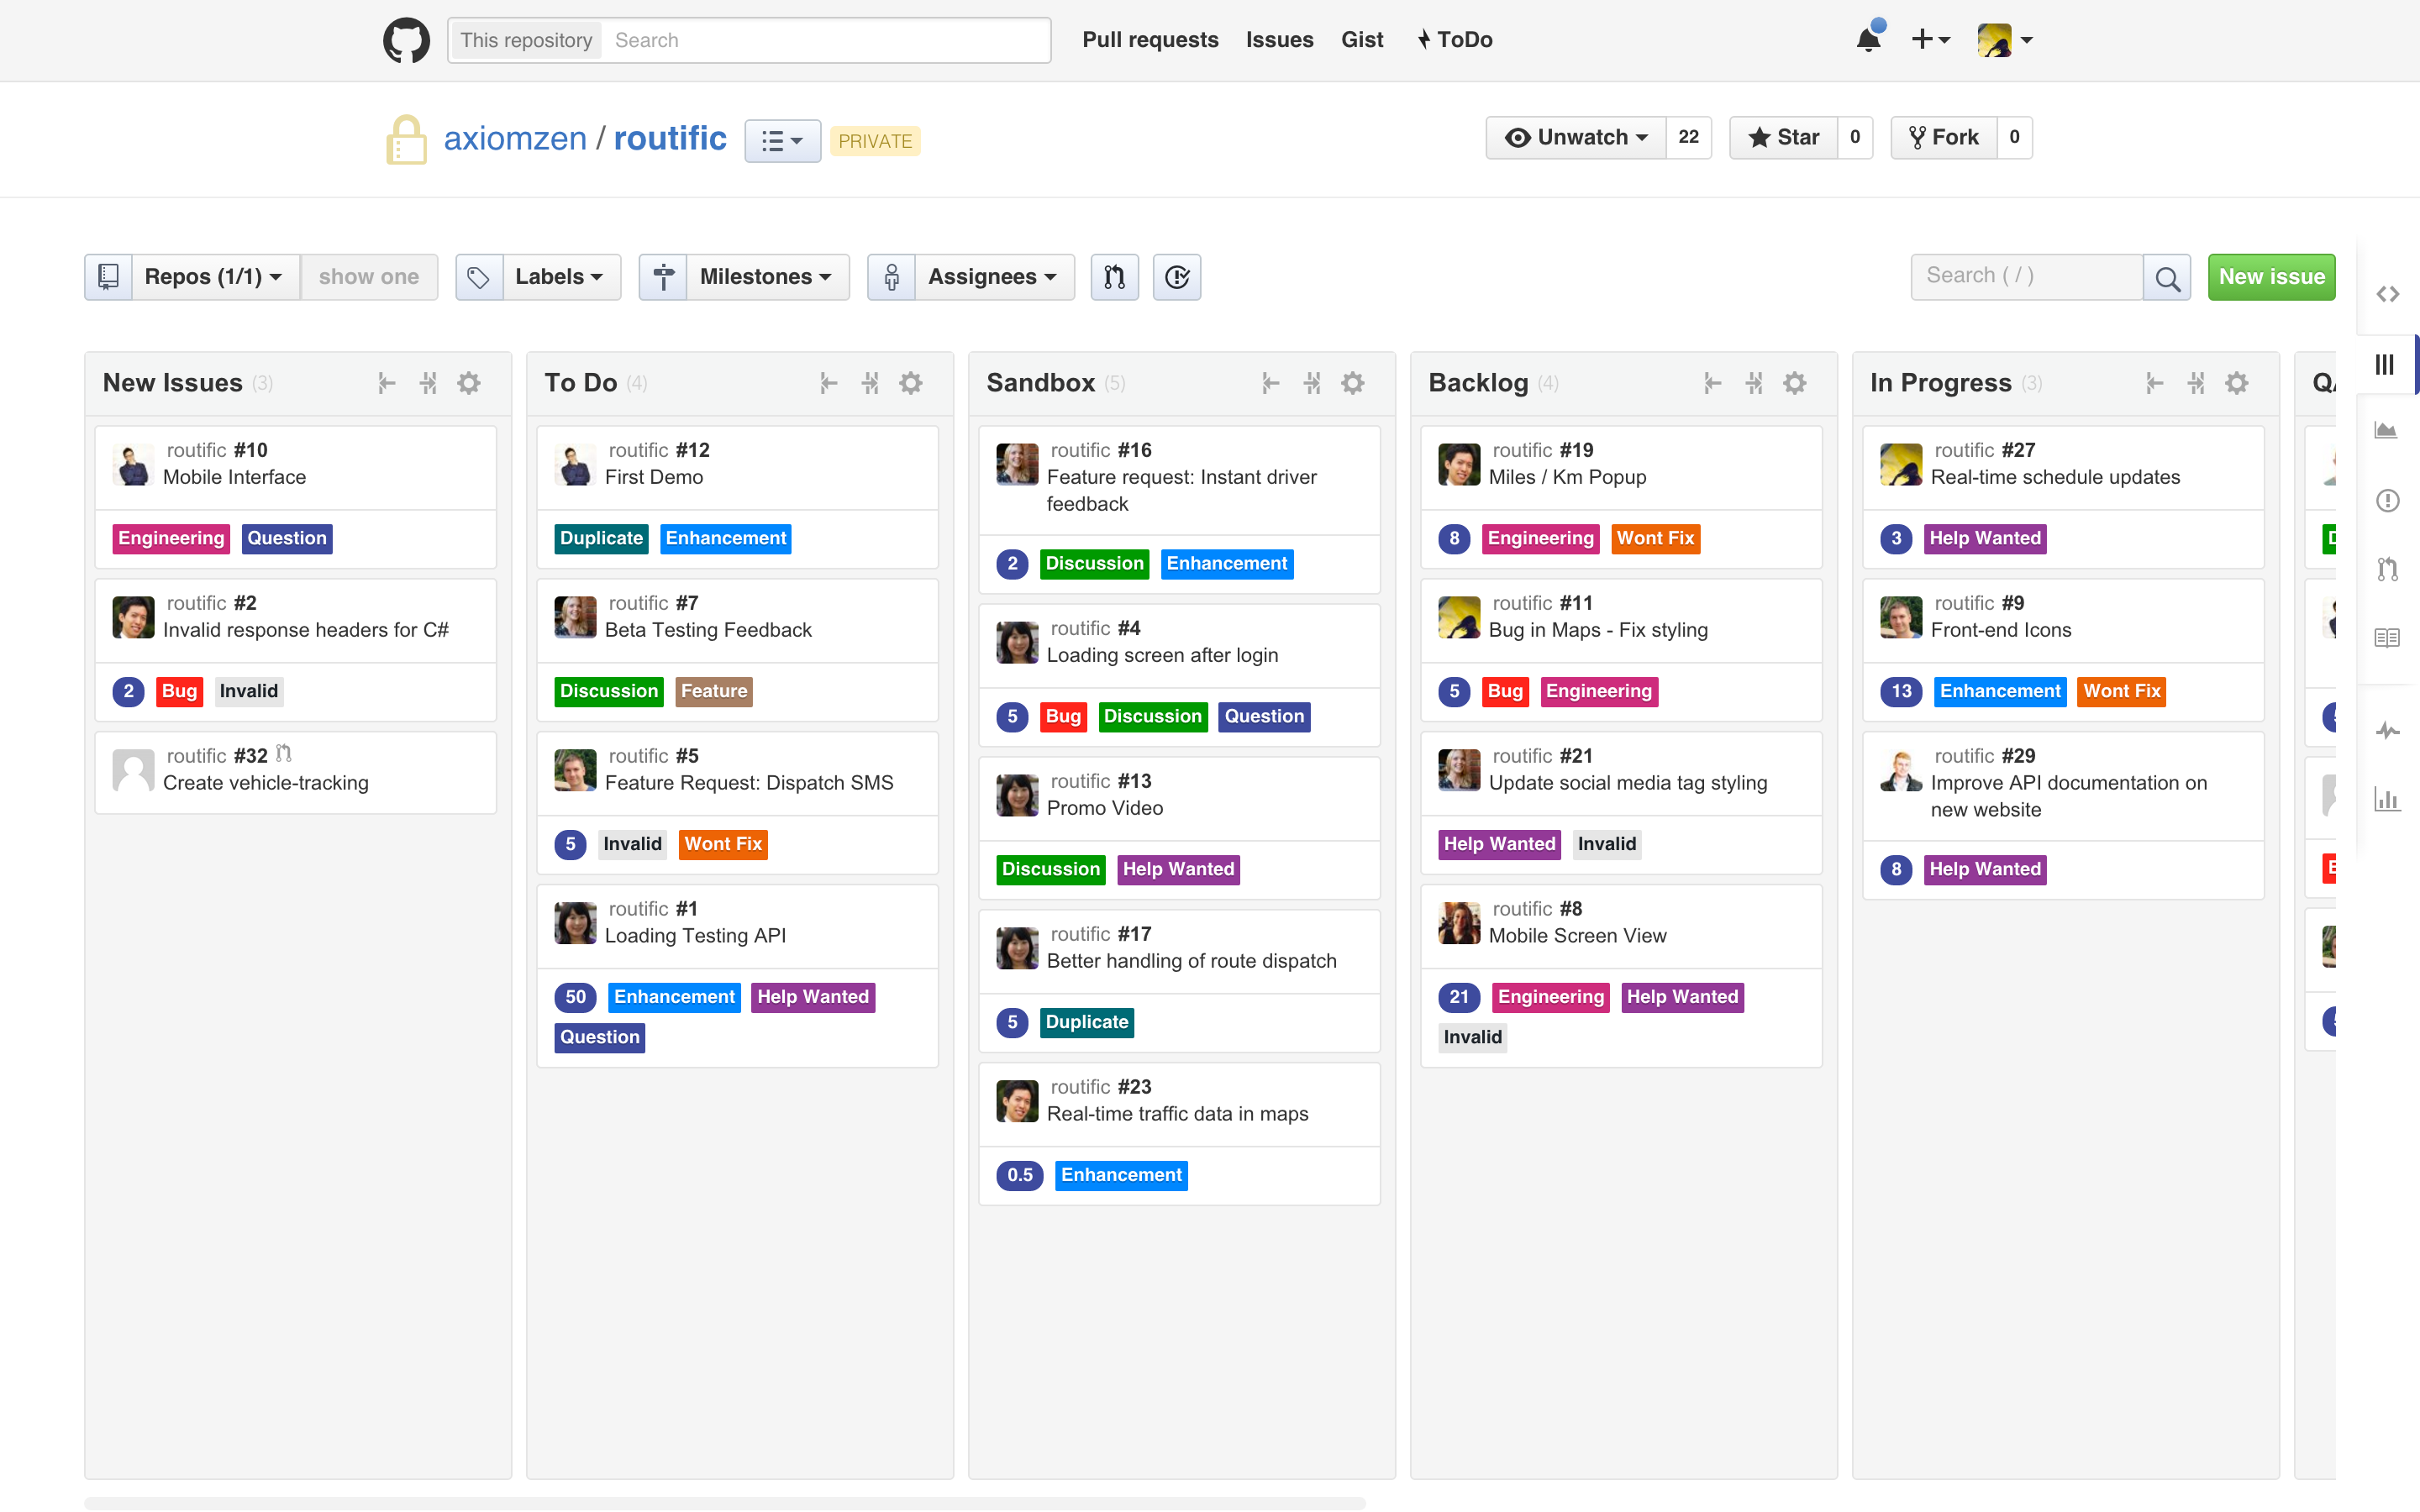Expand the Assignees dropdown
Viewport: 2420px width, 1512px height.
point(991,277)
